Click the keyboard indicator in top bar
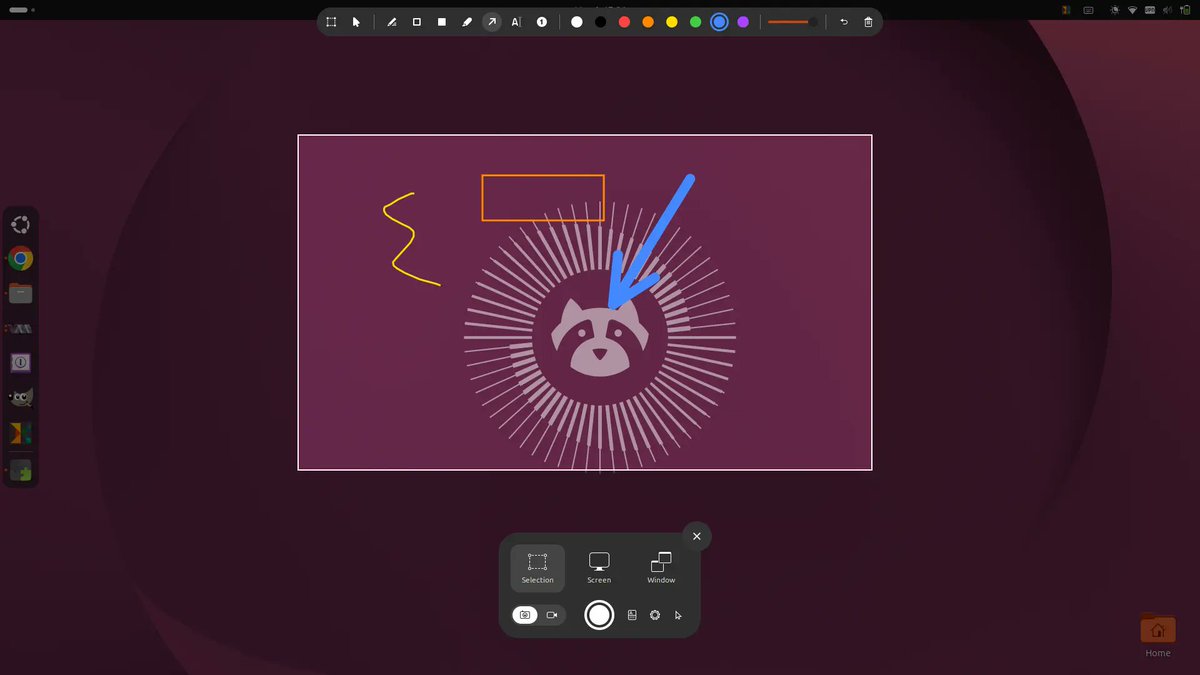 1088,10
